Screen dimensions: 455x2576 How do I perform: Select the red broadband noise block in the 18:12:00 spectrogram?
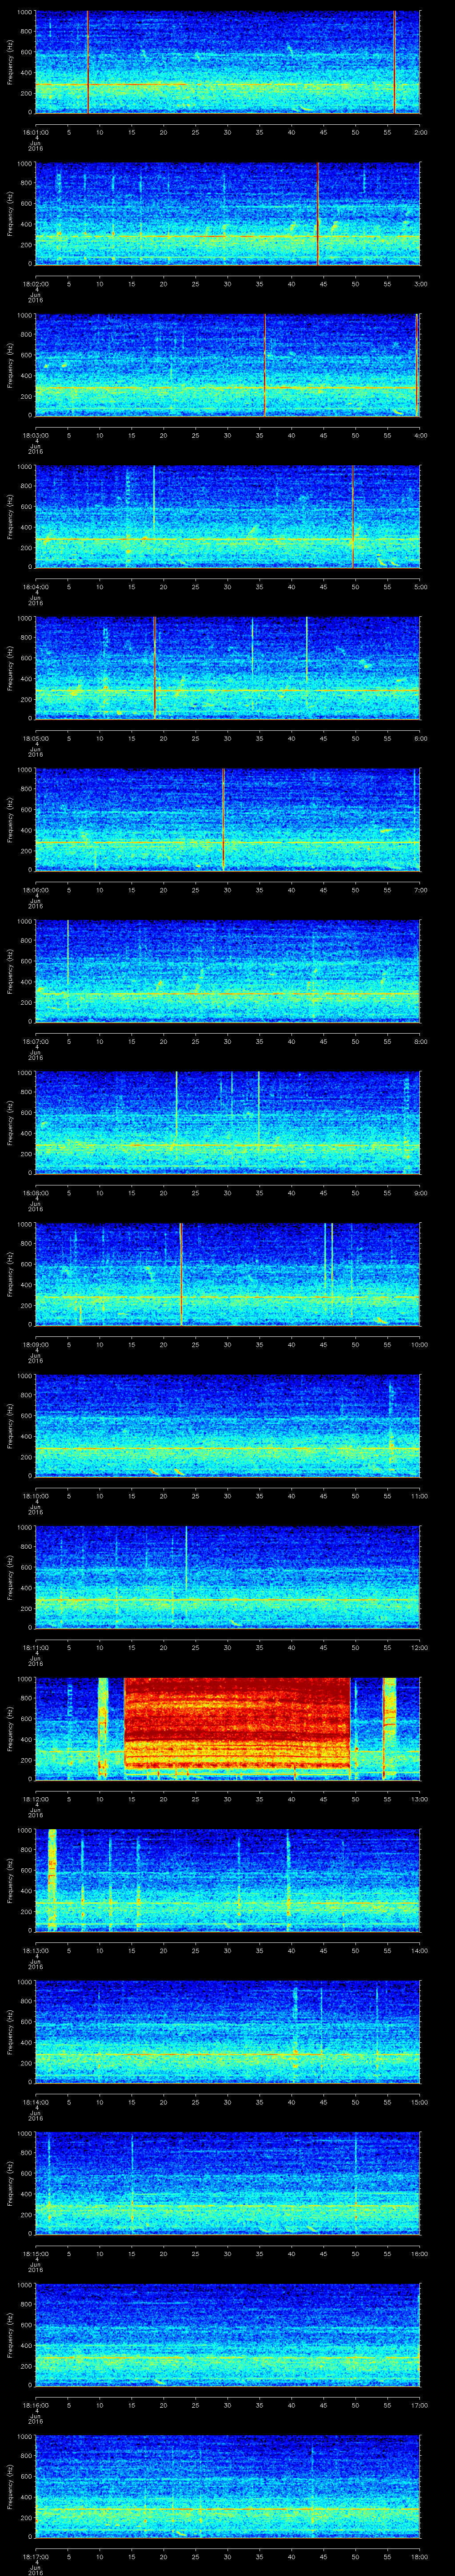(x=237, y=1725)
